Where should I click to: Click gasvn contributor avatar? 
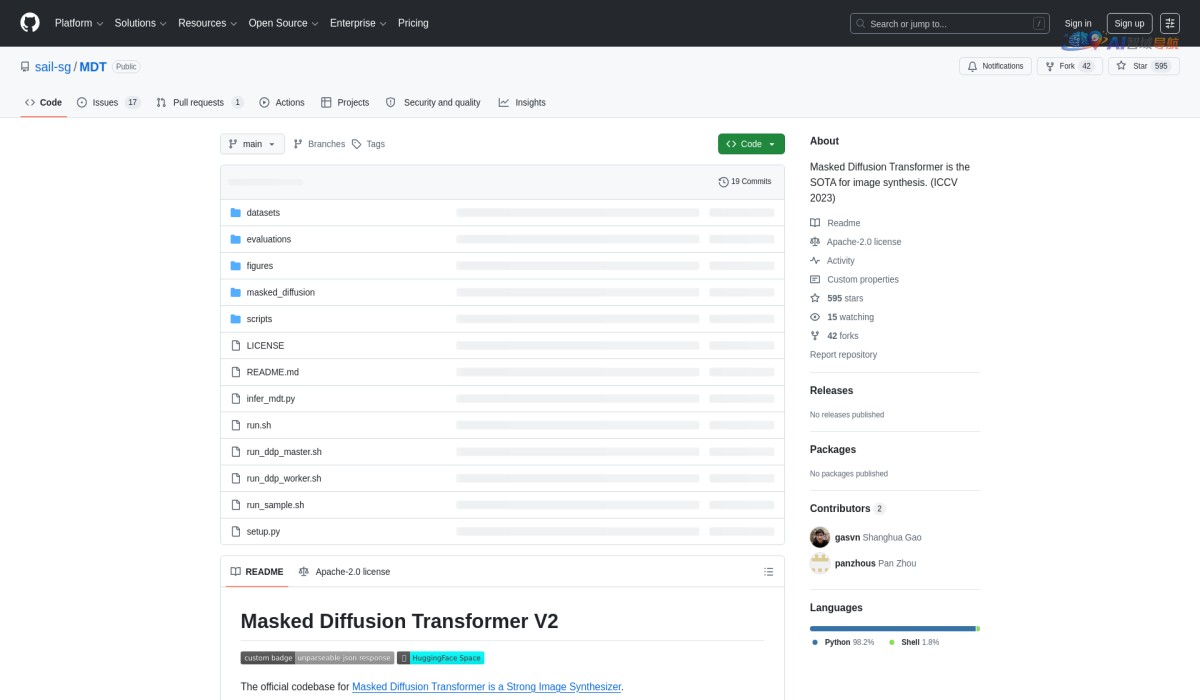tap(820, 537)
